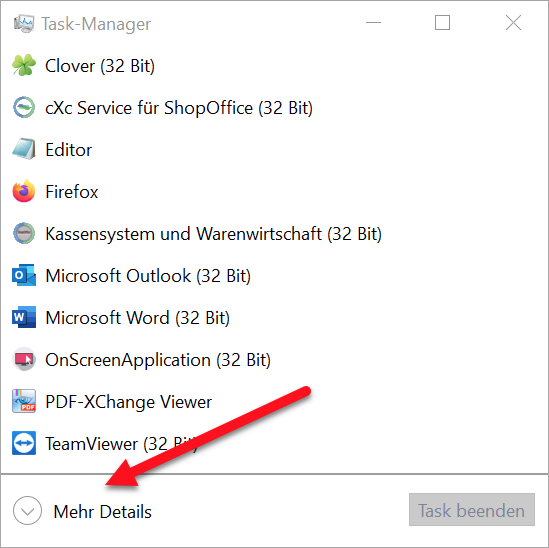Click the Task beenden button
Screen dimensions: 549x548
(472, 510)
